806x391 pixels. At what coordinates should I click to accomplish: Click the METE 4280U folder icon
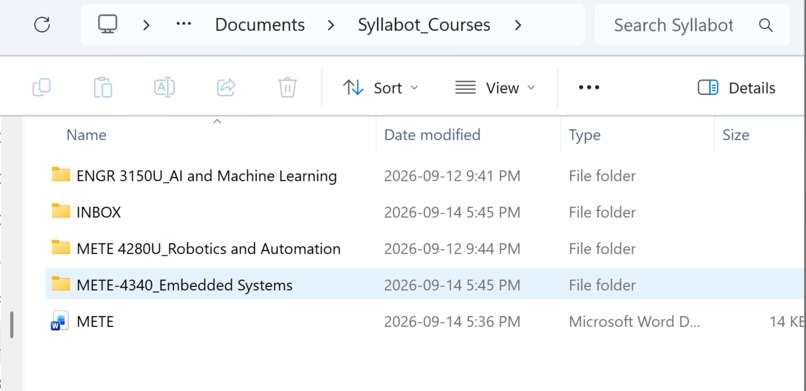point(61,248)
